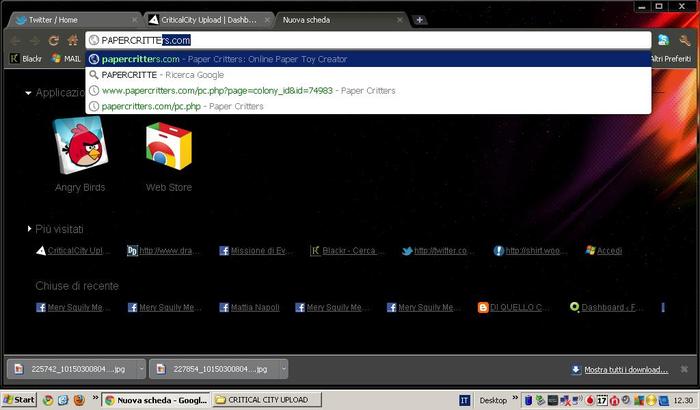Switch to the CriticalCity Upload tab
Viewport: 700px width, 410px height.
(x=208, y=20)
